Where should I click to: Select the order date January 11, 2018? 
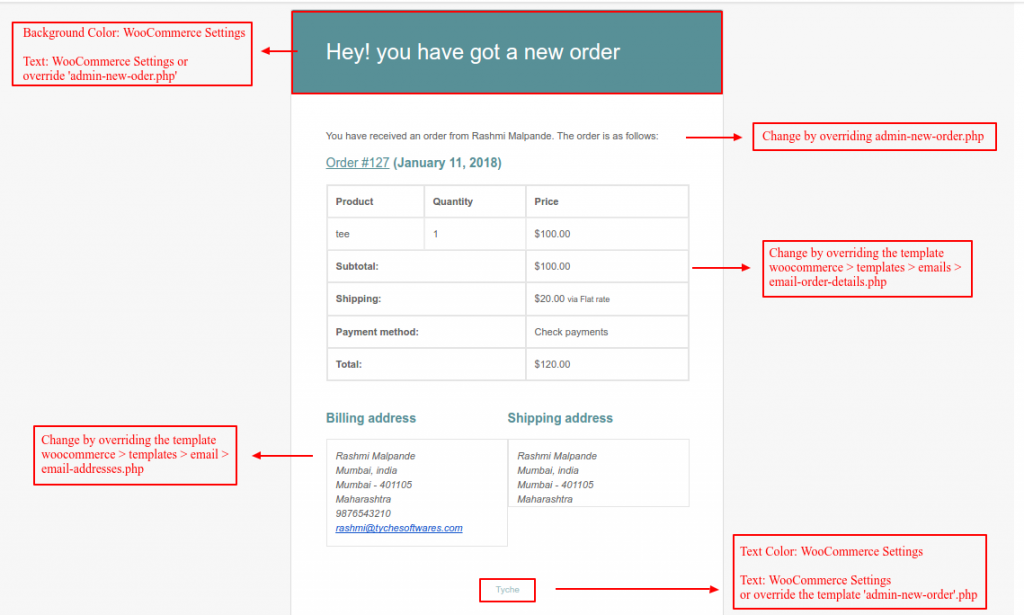coord(447,162)
